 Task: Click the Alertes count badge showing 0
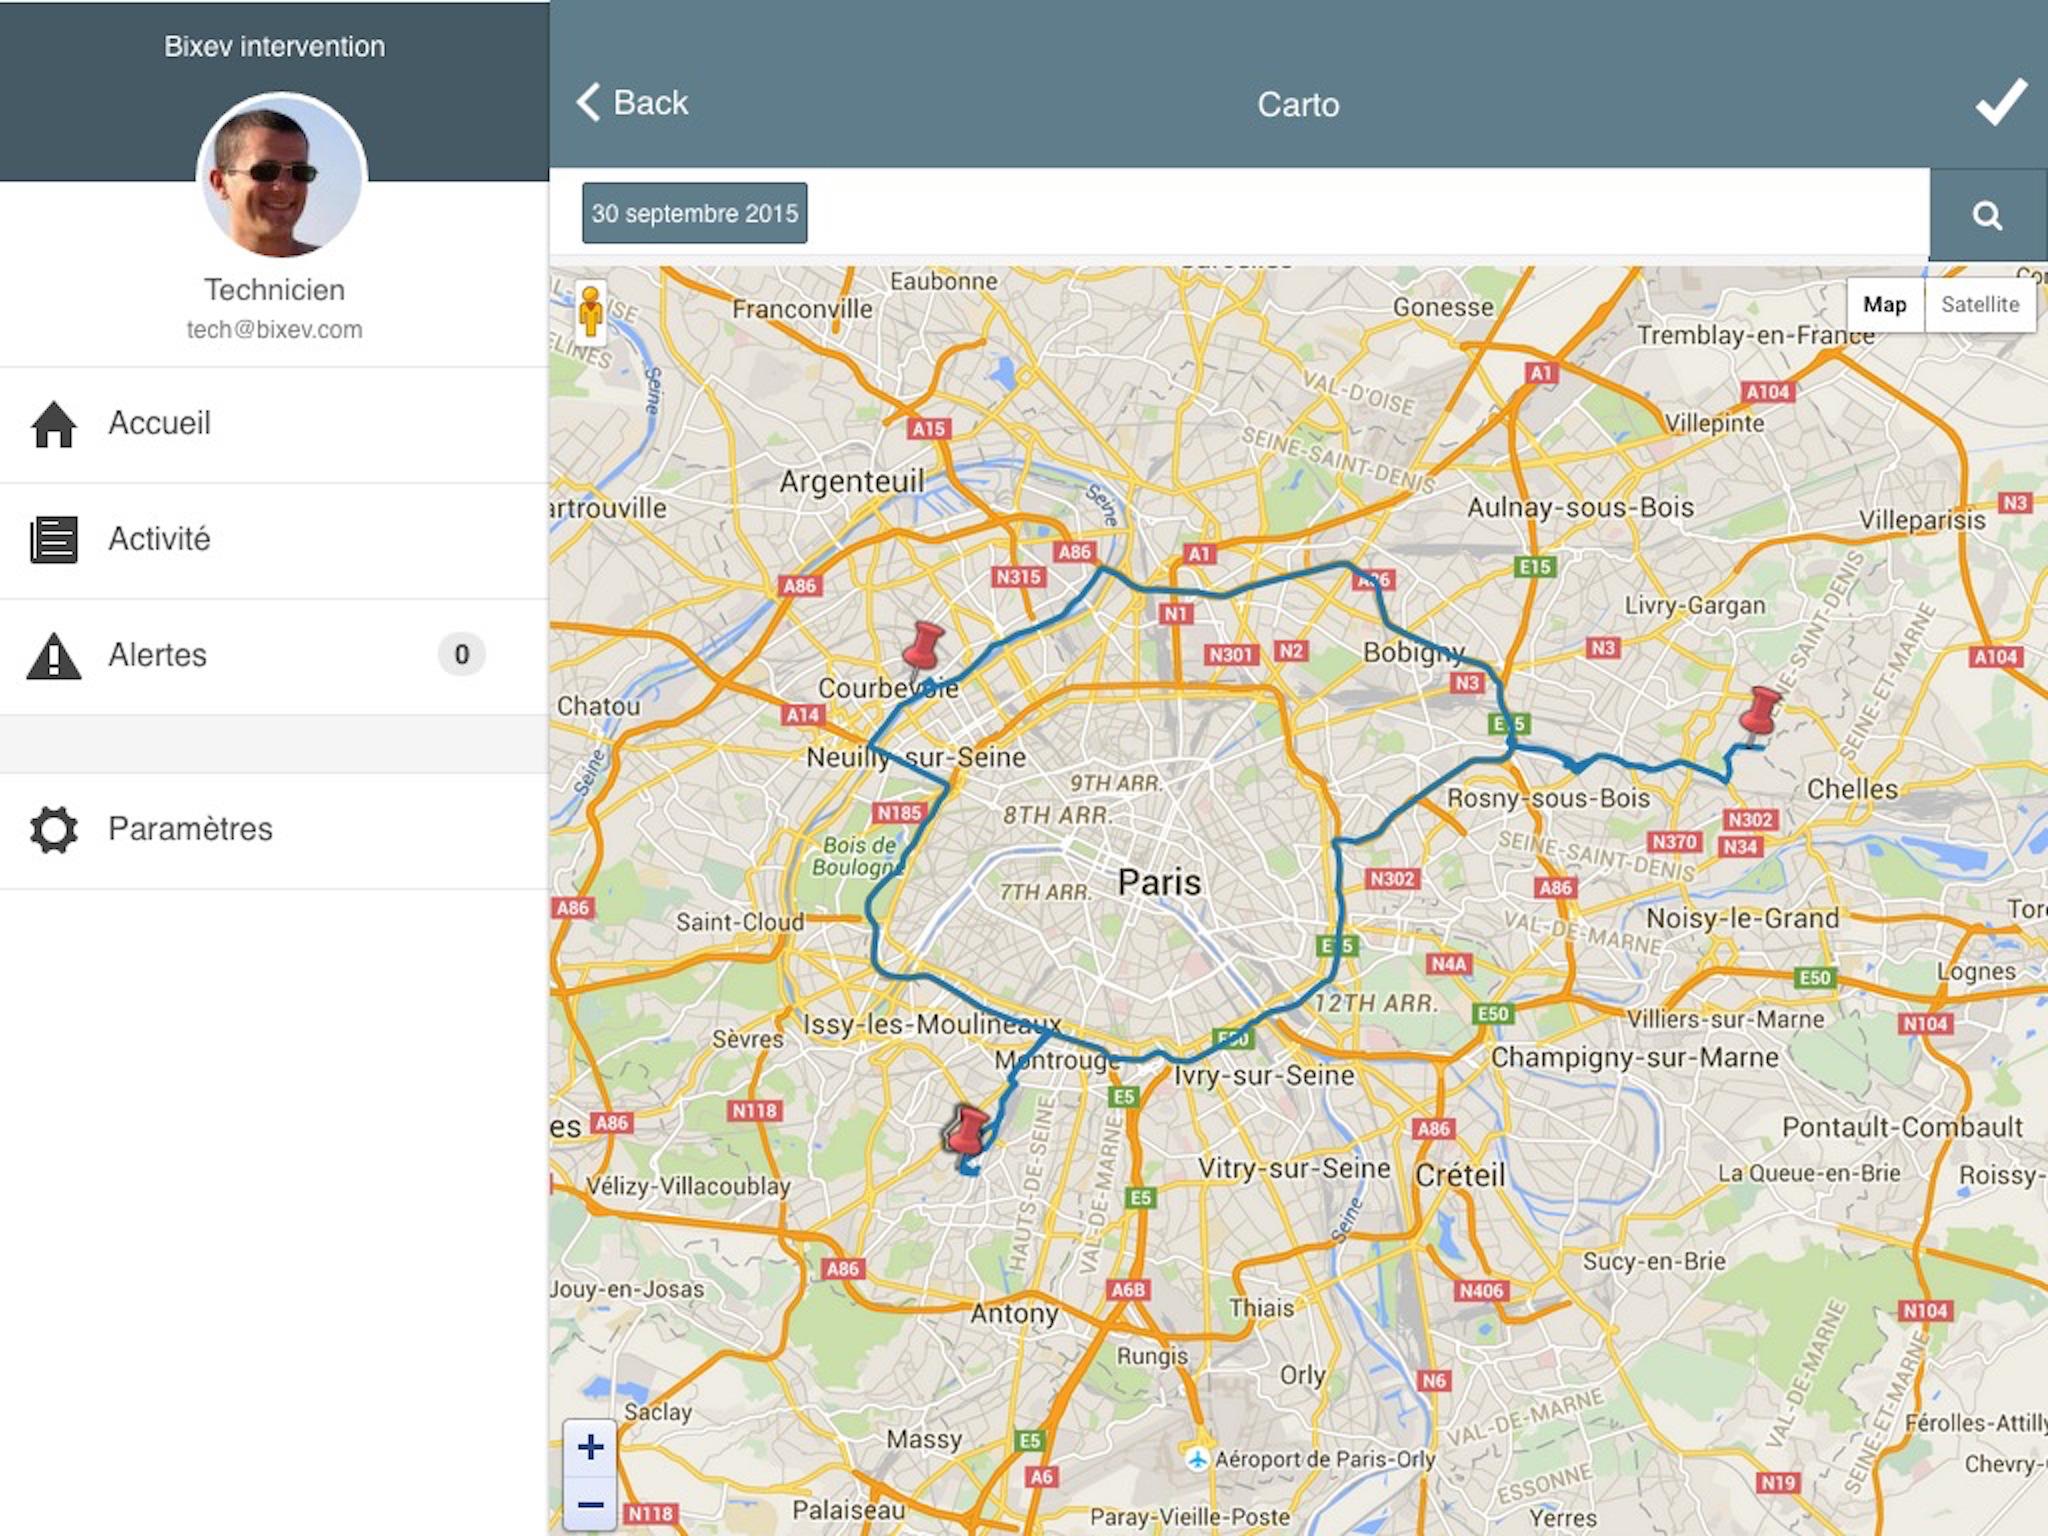pos(461,655)
